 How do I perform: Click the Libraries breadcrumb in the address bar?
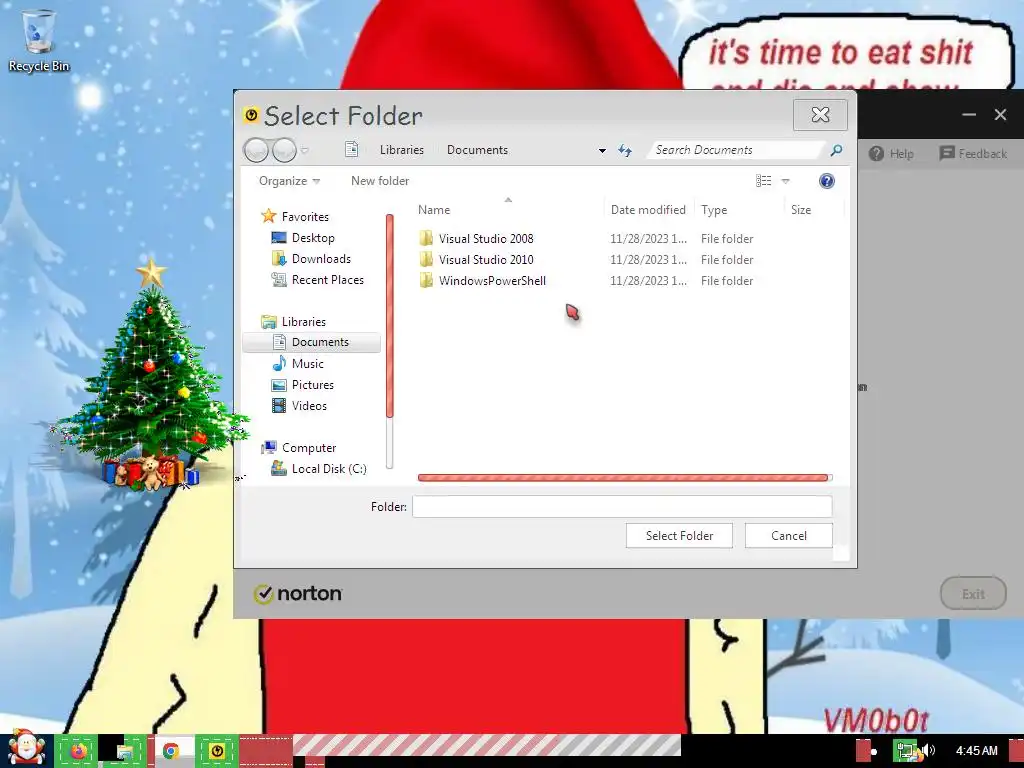coord(402,150)
